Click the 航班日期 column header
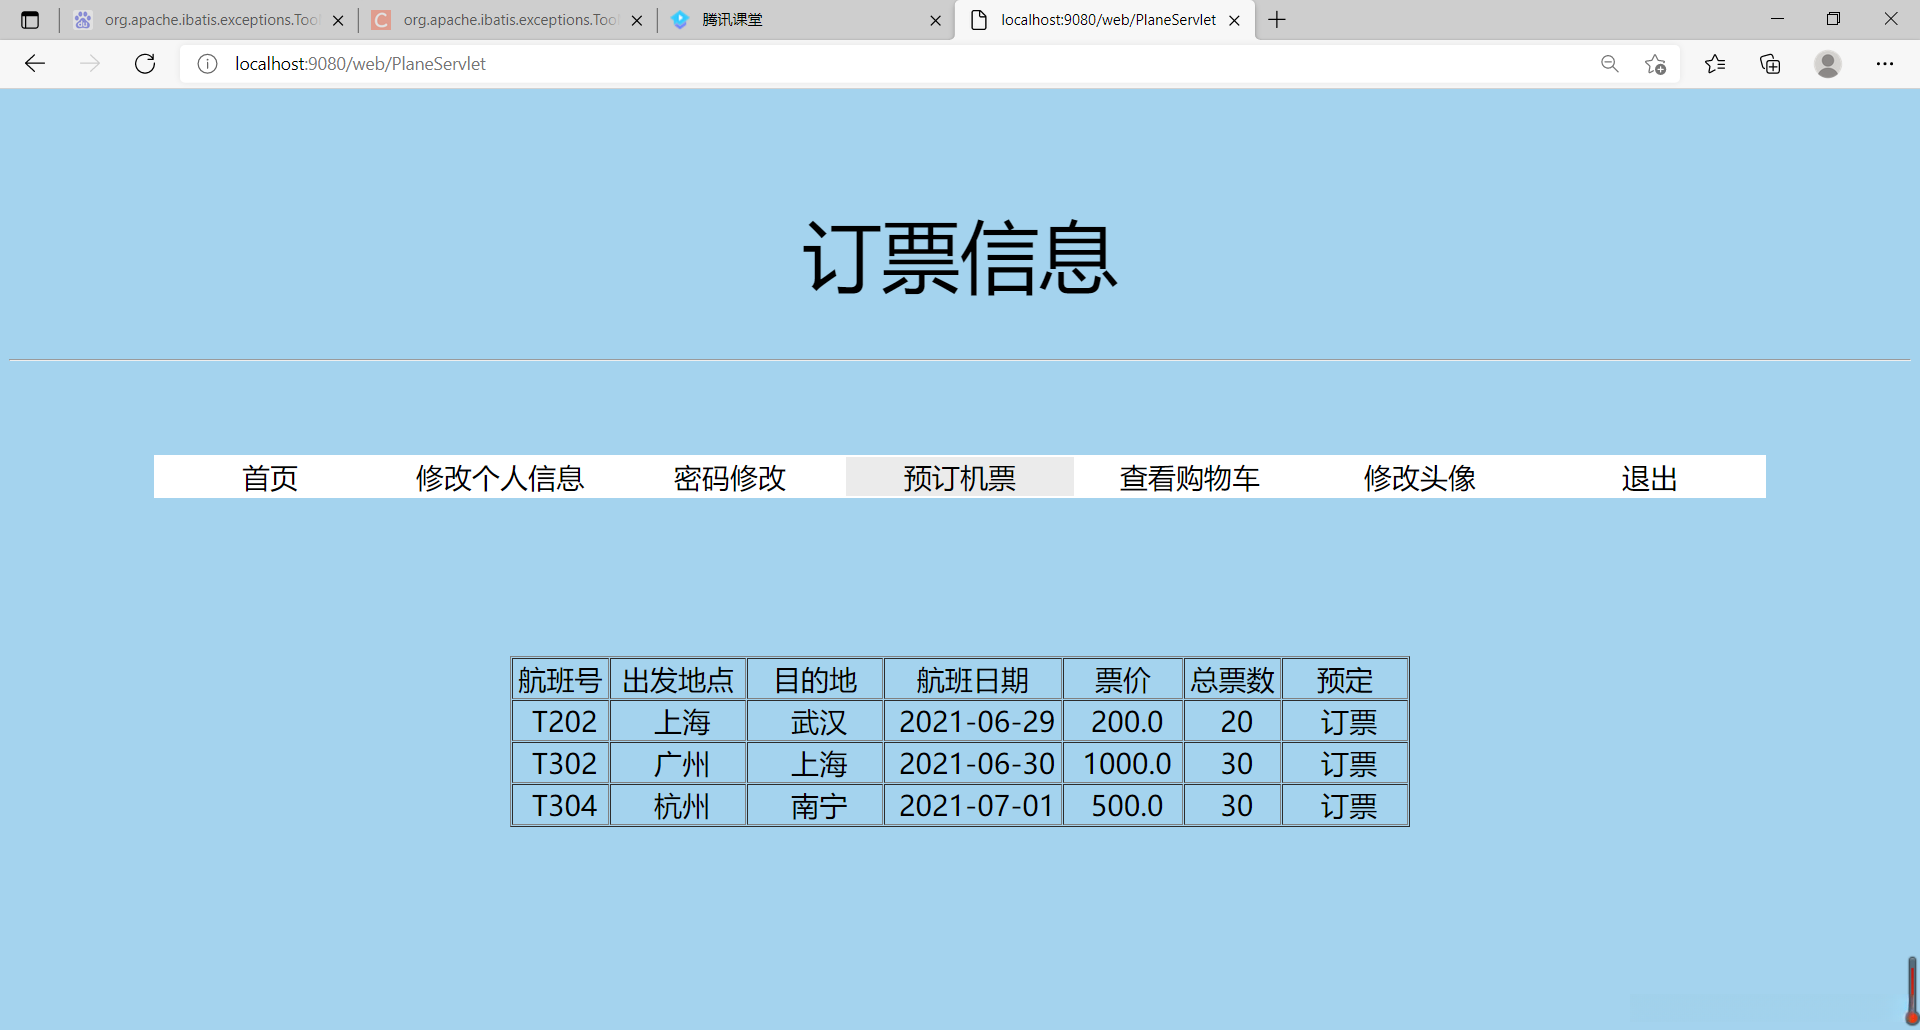This screenshot has width=1920, height=1030. click(x=973, y=680)
